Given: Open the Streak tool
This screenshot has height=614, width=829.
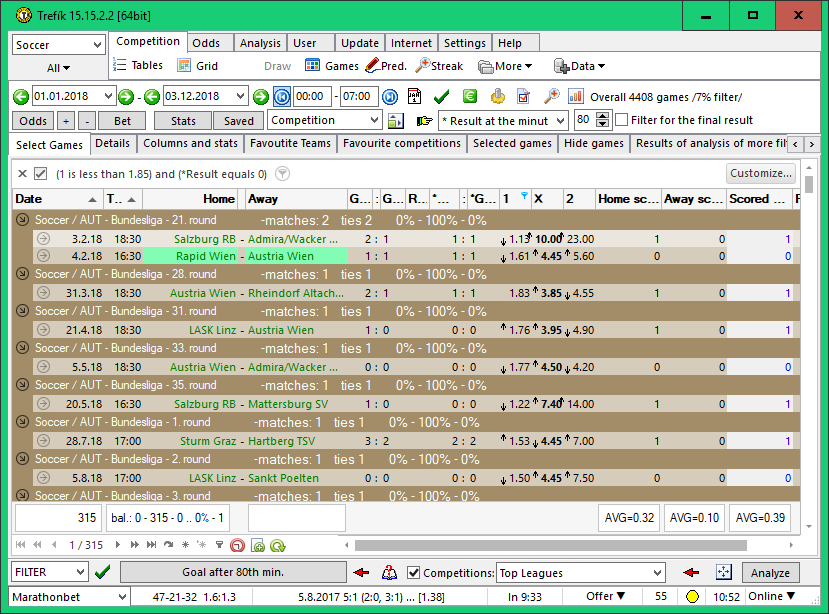Looking at the screenshot, I should 439,66.
